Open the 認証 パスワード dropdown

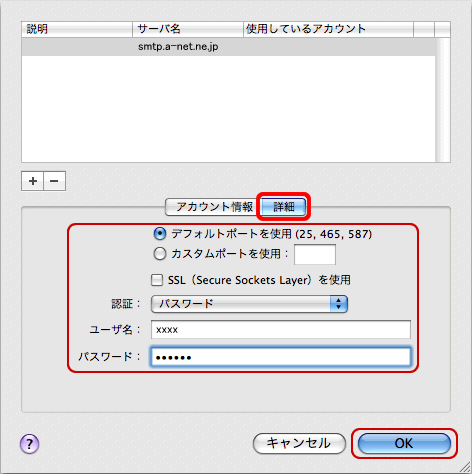click(249, 304)
